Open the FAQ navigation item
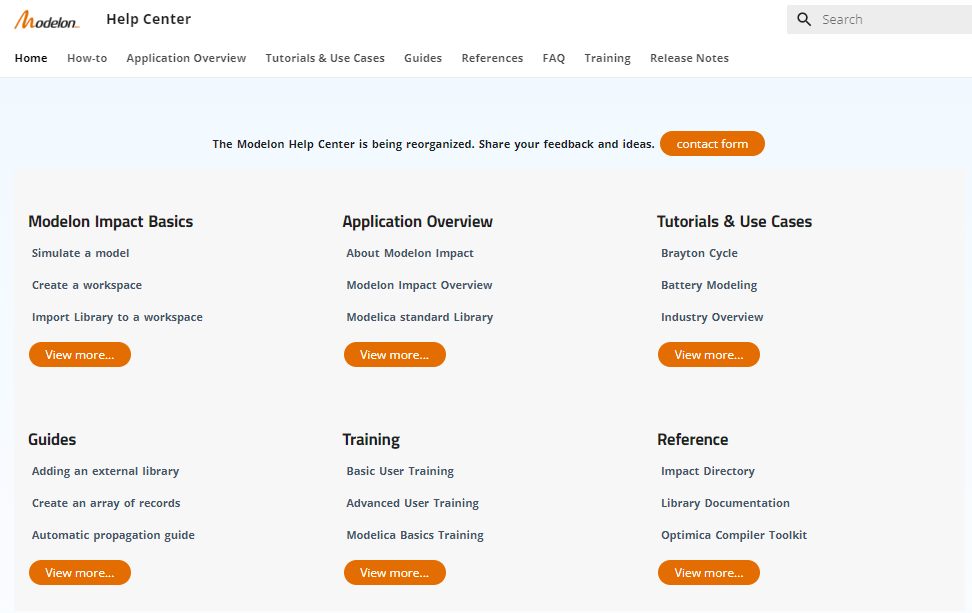Screen dimensions: 972x613 (554, 58)
